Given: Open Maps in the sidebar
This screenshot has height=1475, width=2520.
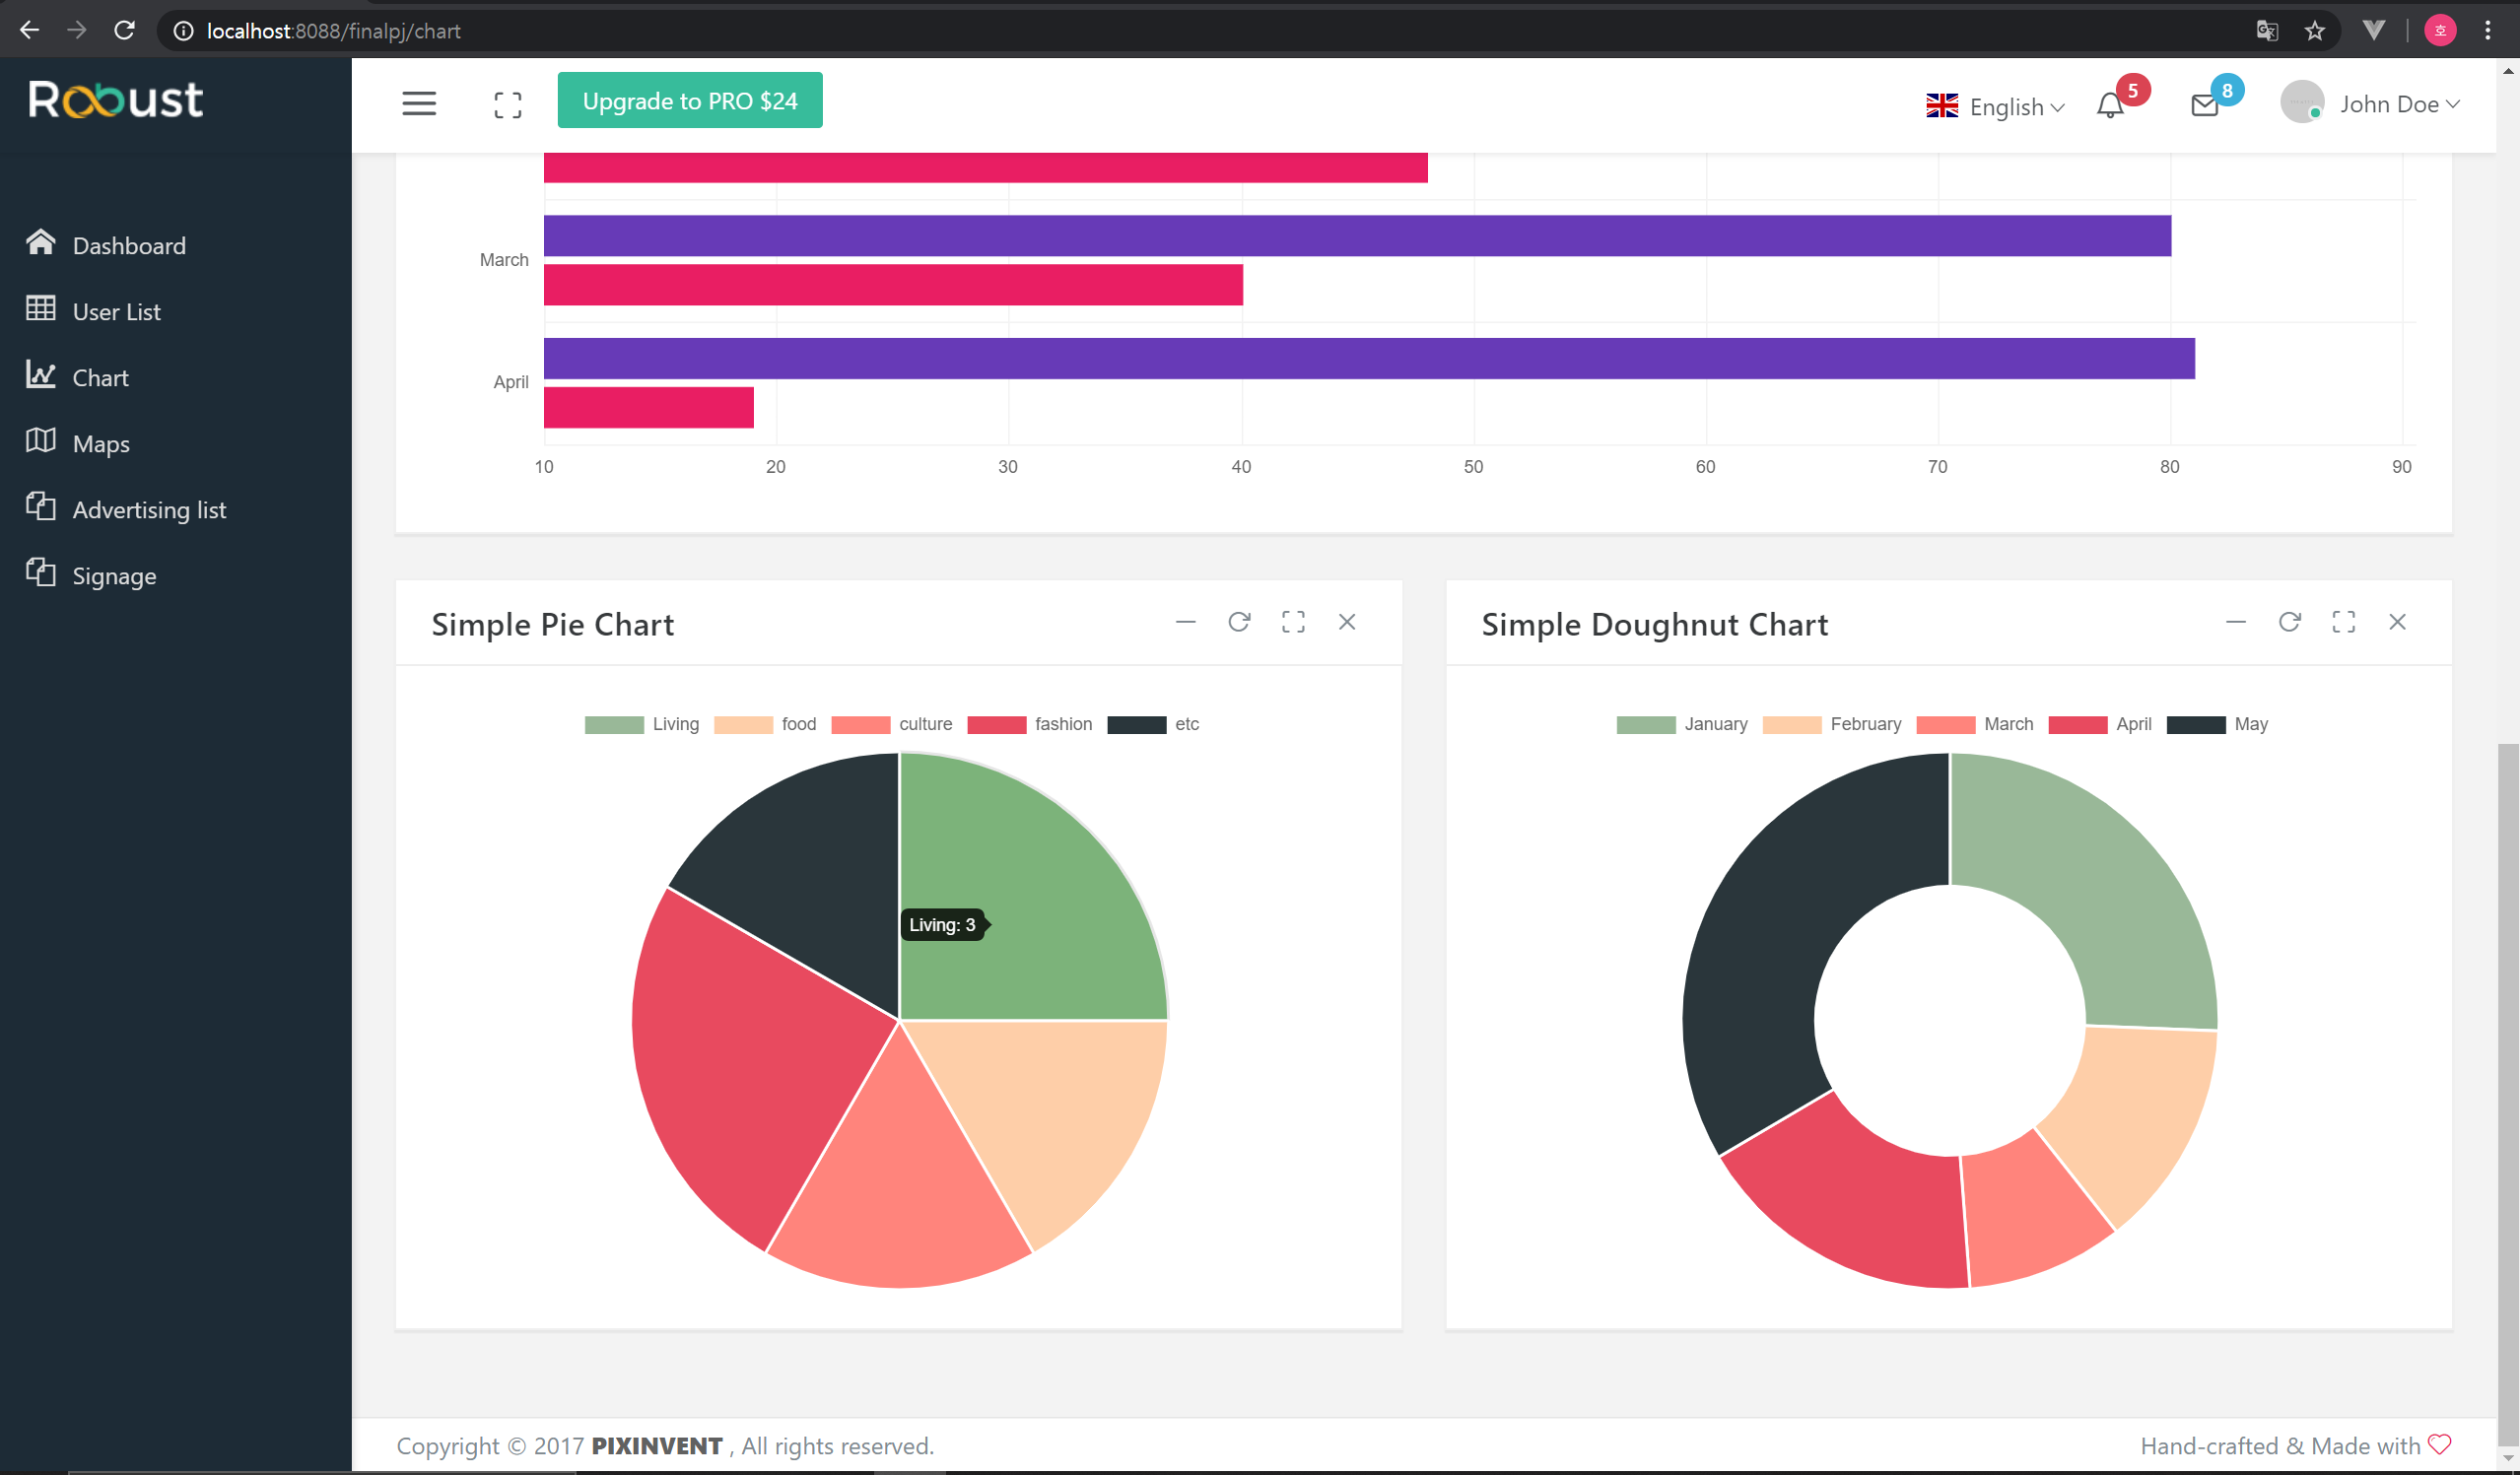Looking at the screenshot, I should 101,443.
